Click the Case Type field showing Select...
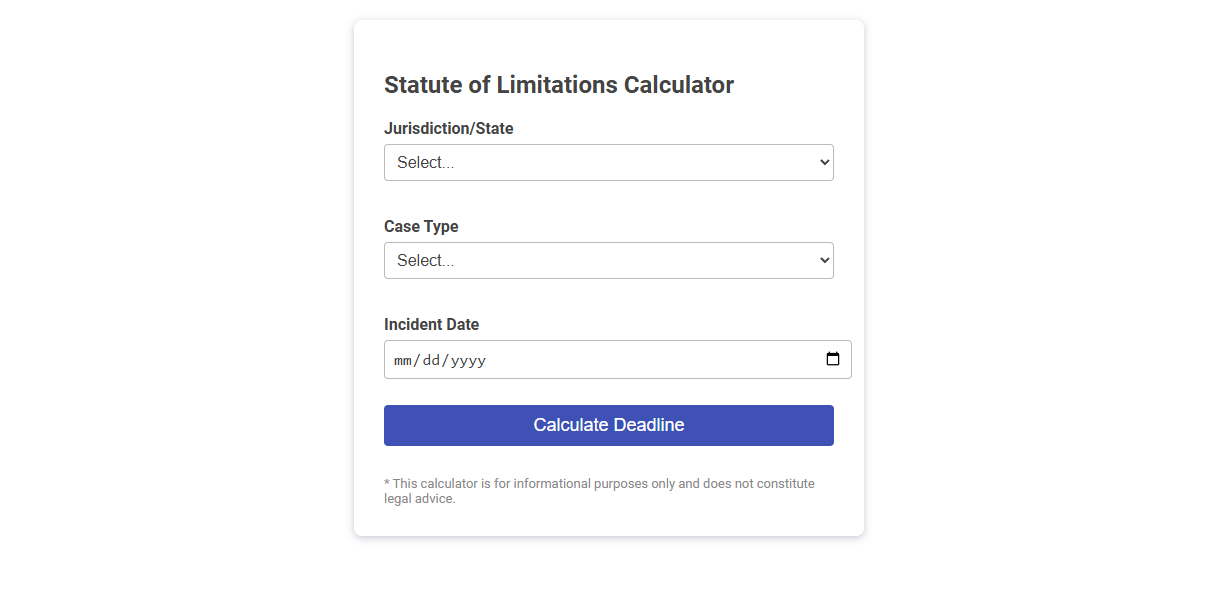The height and width of the screenshot is (596, 1218). click(x=608, y=260)
